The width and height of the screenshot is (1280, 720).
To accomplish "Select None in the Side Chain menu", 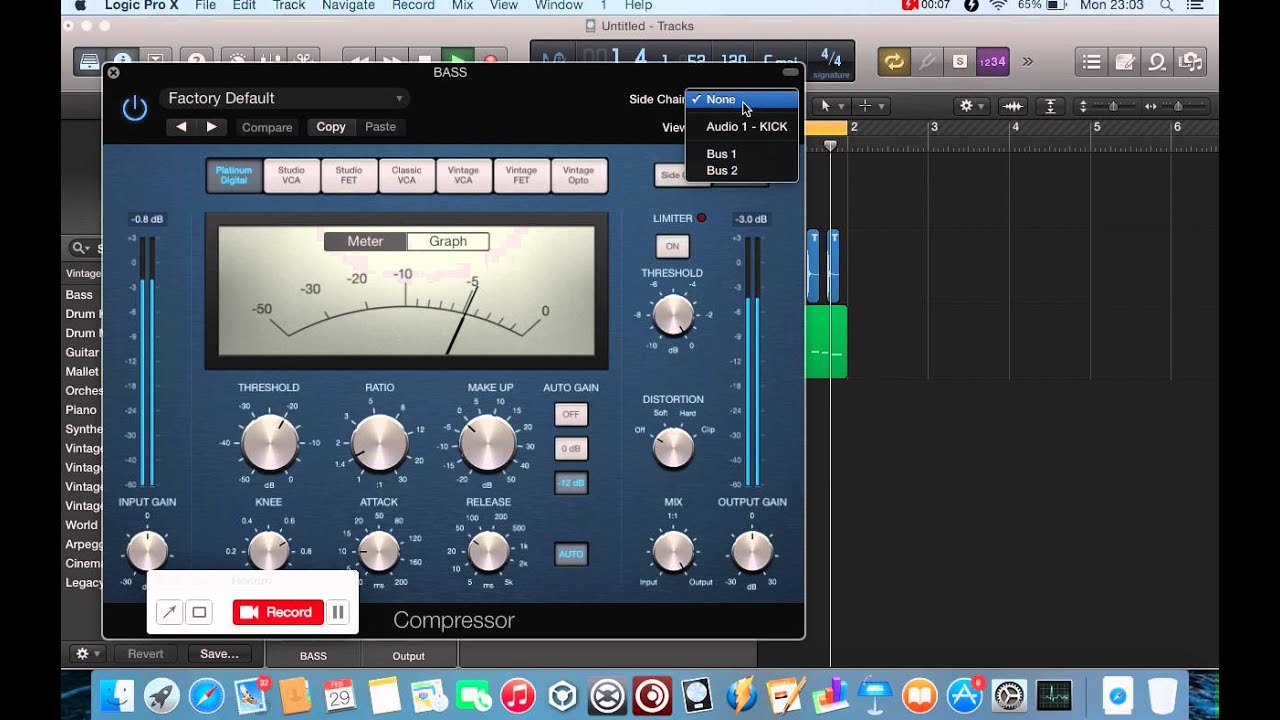I will (742, 100).
